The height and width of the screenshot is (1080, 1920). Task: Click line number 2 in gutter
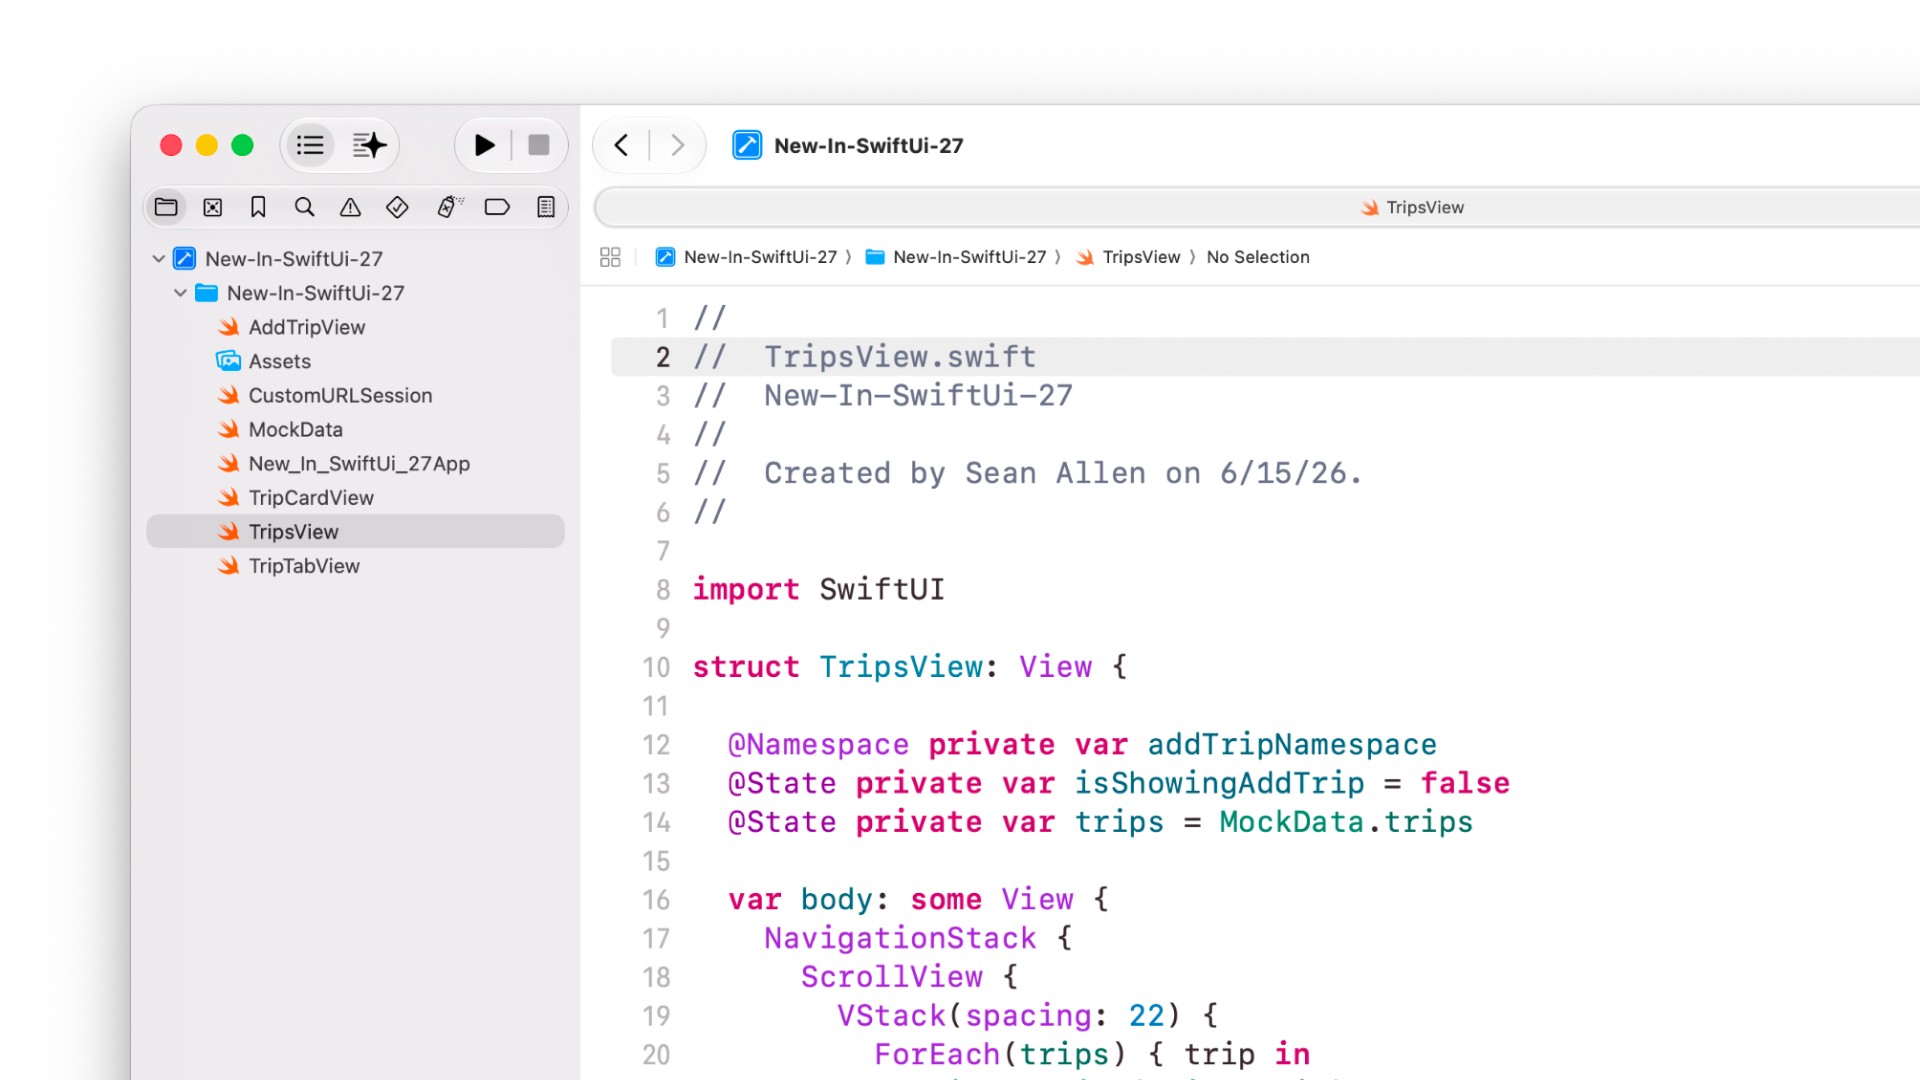(663, 357)
